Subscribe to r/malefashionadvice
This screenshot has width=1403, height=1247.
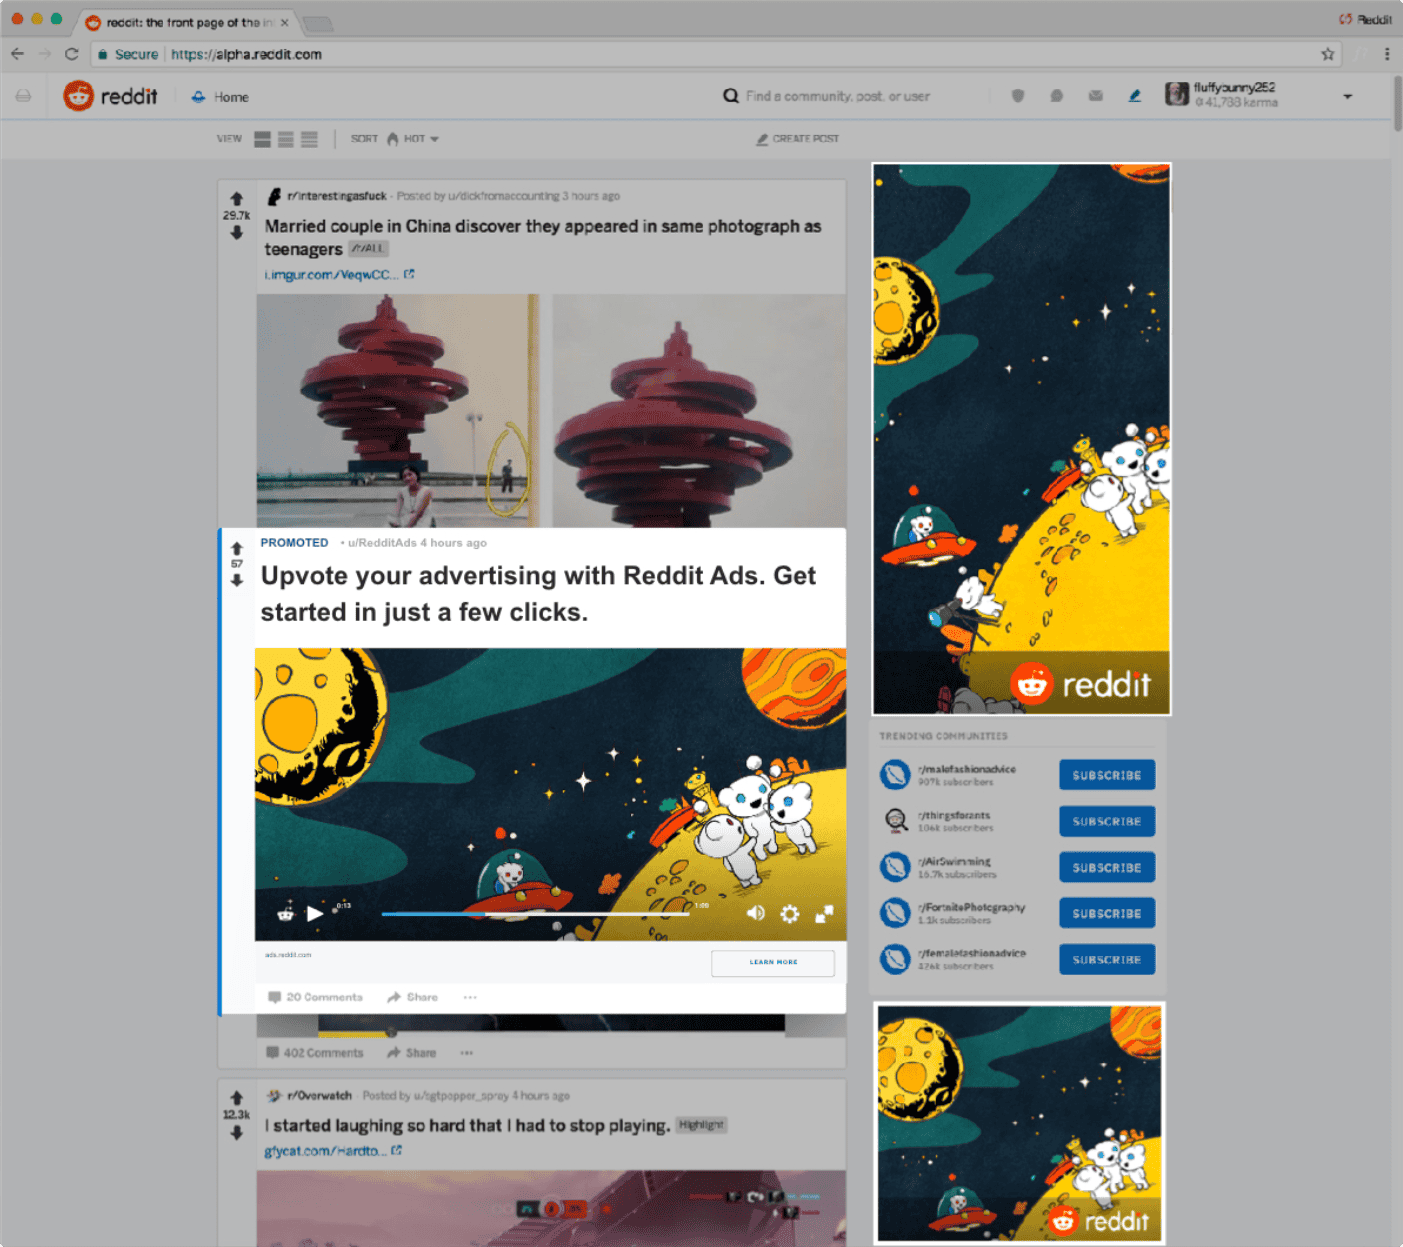(x=1107, y=775)
